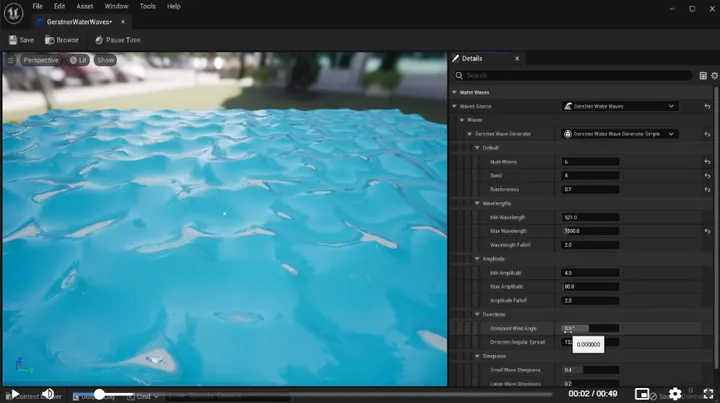Open Details panel settings gear
Screen dimensions: 720x403
[x=714, y=75]
